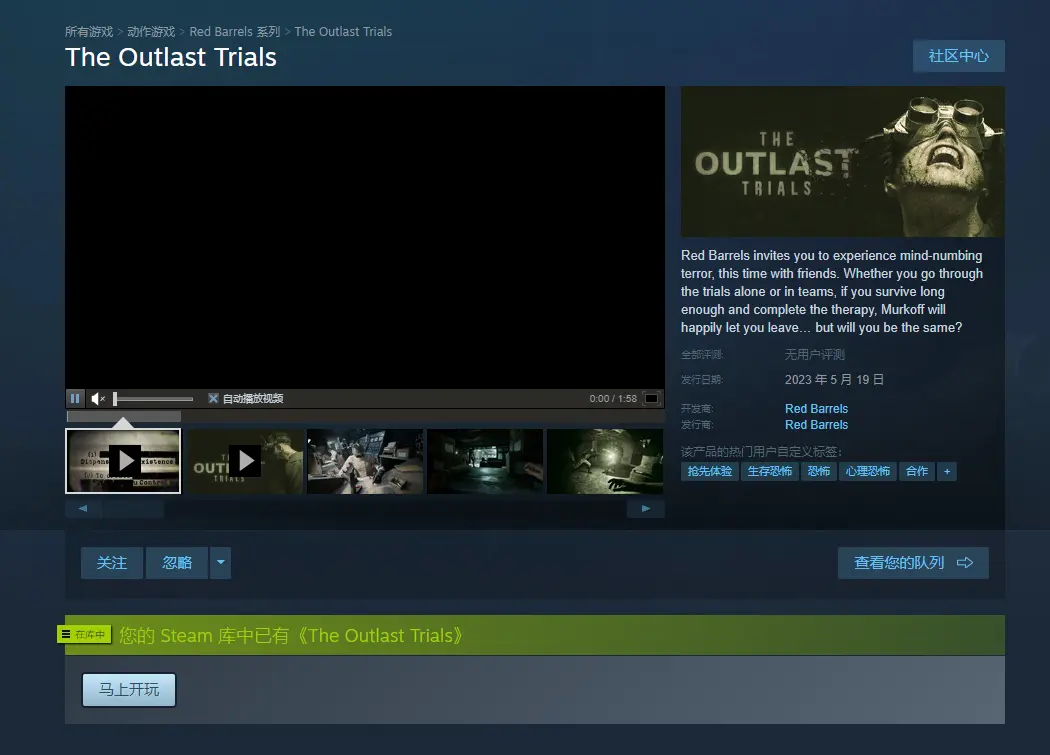1050x755 pixels.
Task: Click the 0:00 / 1:58 video time display
Action: tap(613, 399)
